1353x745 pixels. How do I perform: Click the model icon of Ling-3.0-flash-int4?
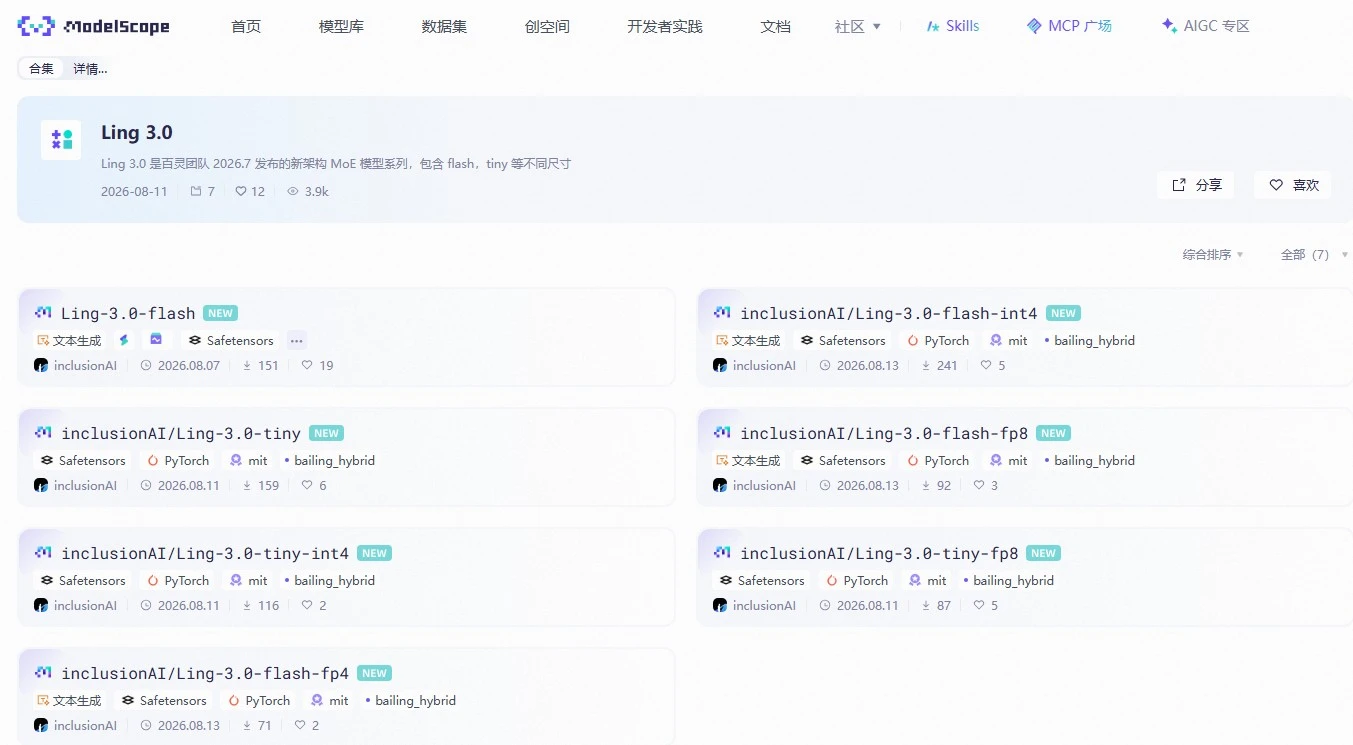pyautogui.click(x=722, y=313)
